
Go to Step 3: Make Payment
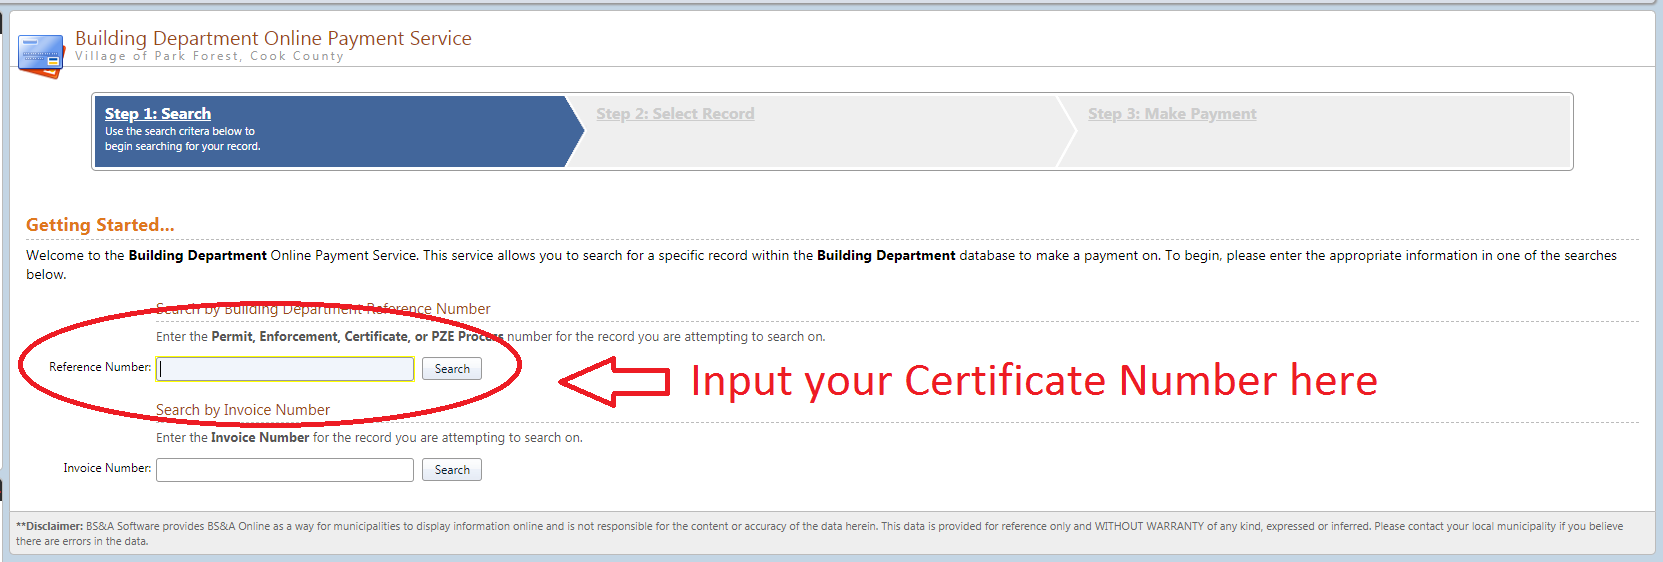1172,114
